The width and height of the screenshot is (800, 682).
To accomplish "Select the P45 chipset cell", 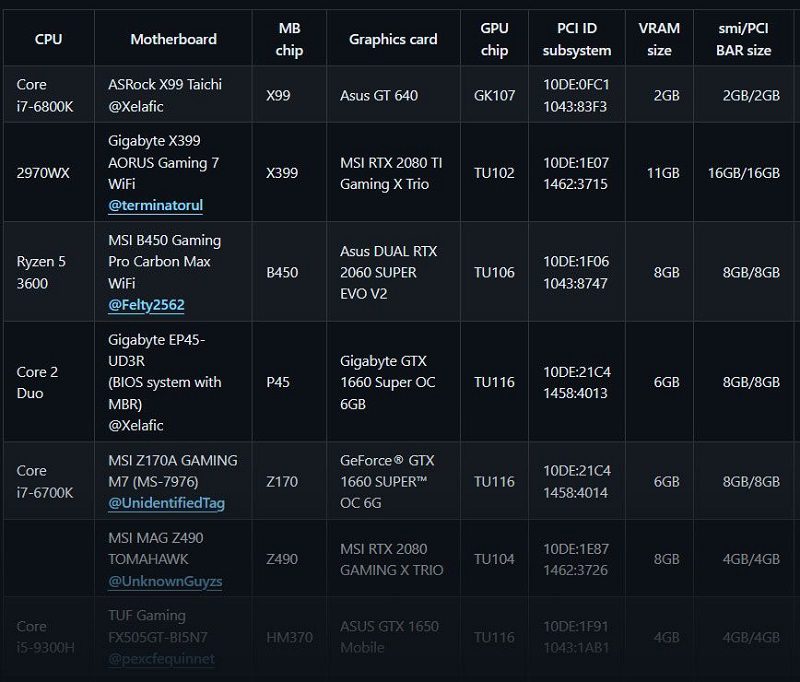I will (289, 382).
